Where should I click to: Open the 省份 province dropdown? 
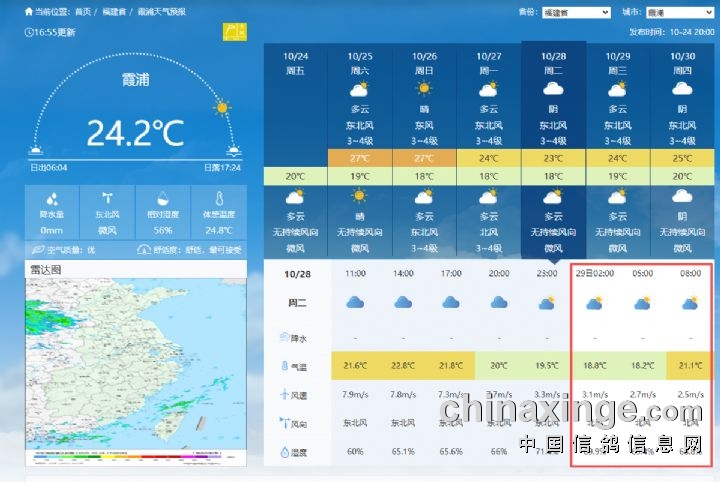tap(576, 13)
